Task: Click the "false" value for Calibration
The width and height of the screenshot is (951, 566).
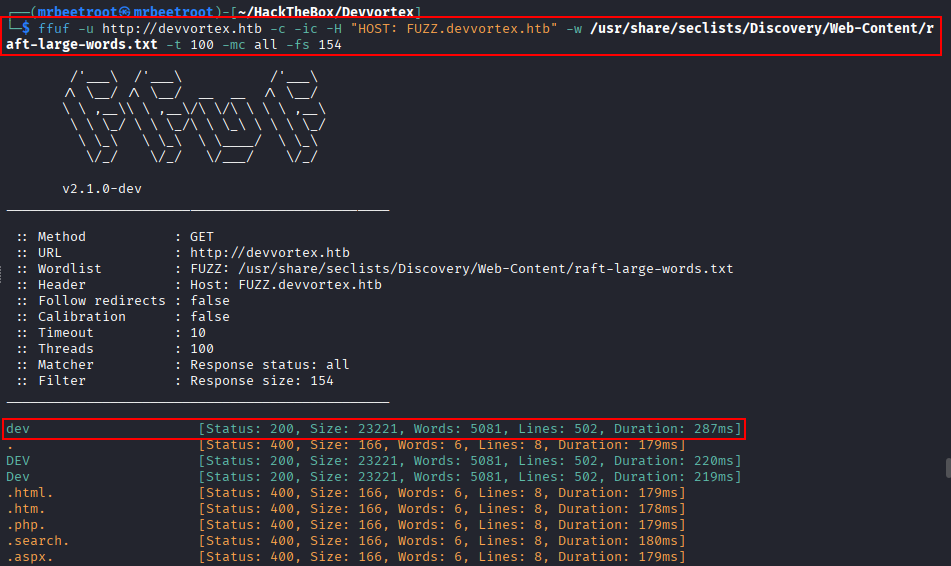Action: click(210, 317)
